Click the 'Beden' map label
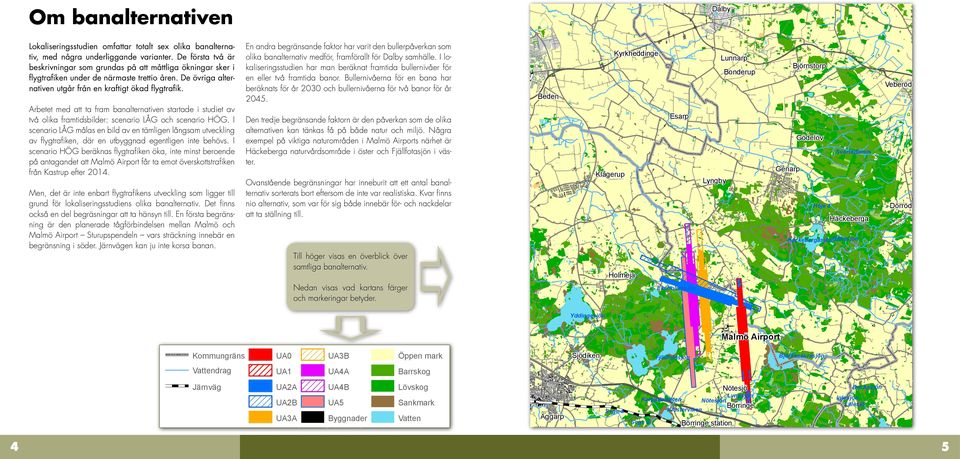Viewport: 960px width, 459px height. pyautogui.click(x=549, y=97)
